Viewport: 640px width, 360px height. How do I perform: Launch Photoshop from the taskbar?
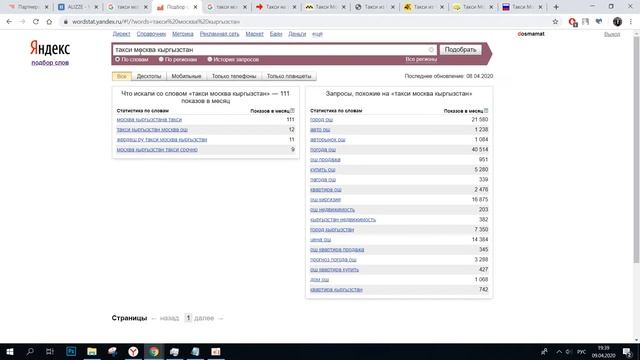(71, 351)
